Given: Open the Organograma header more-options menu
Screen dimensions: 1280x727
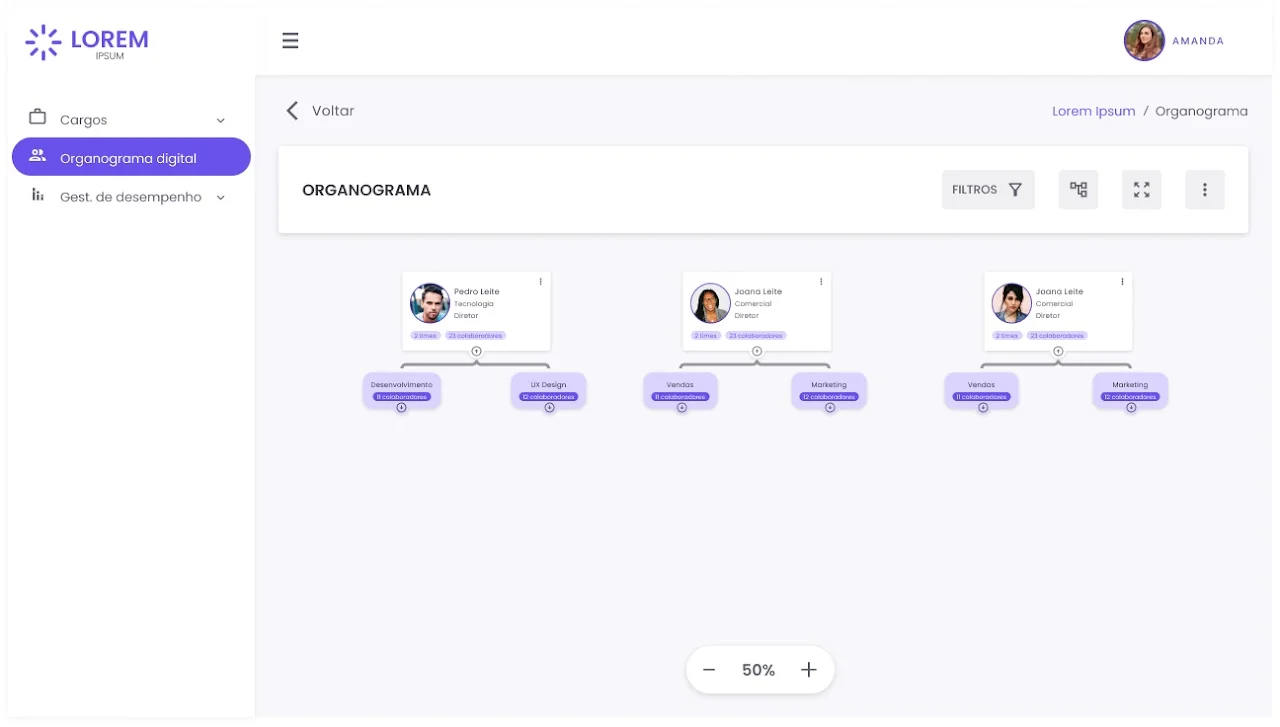Looking at the screenshot, I should [1205, 189].
